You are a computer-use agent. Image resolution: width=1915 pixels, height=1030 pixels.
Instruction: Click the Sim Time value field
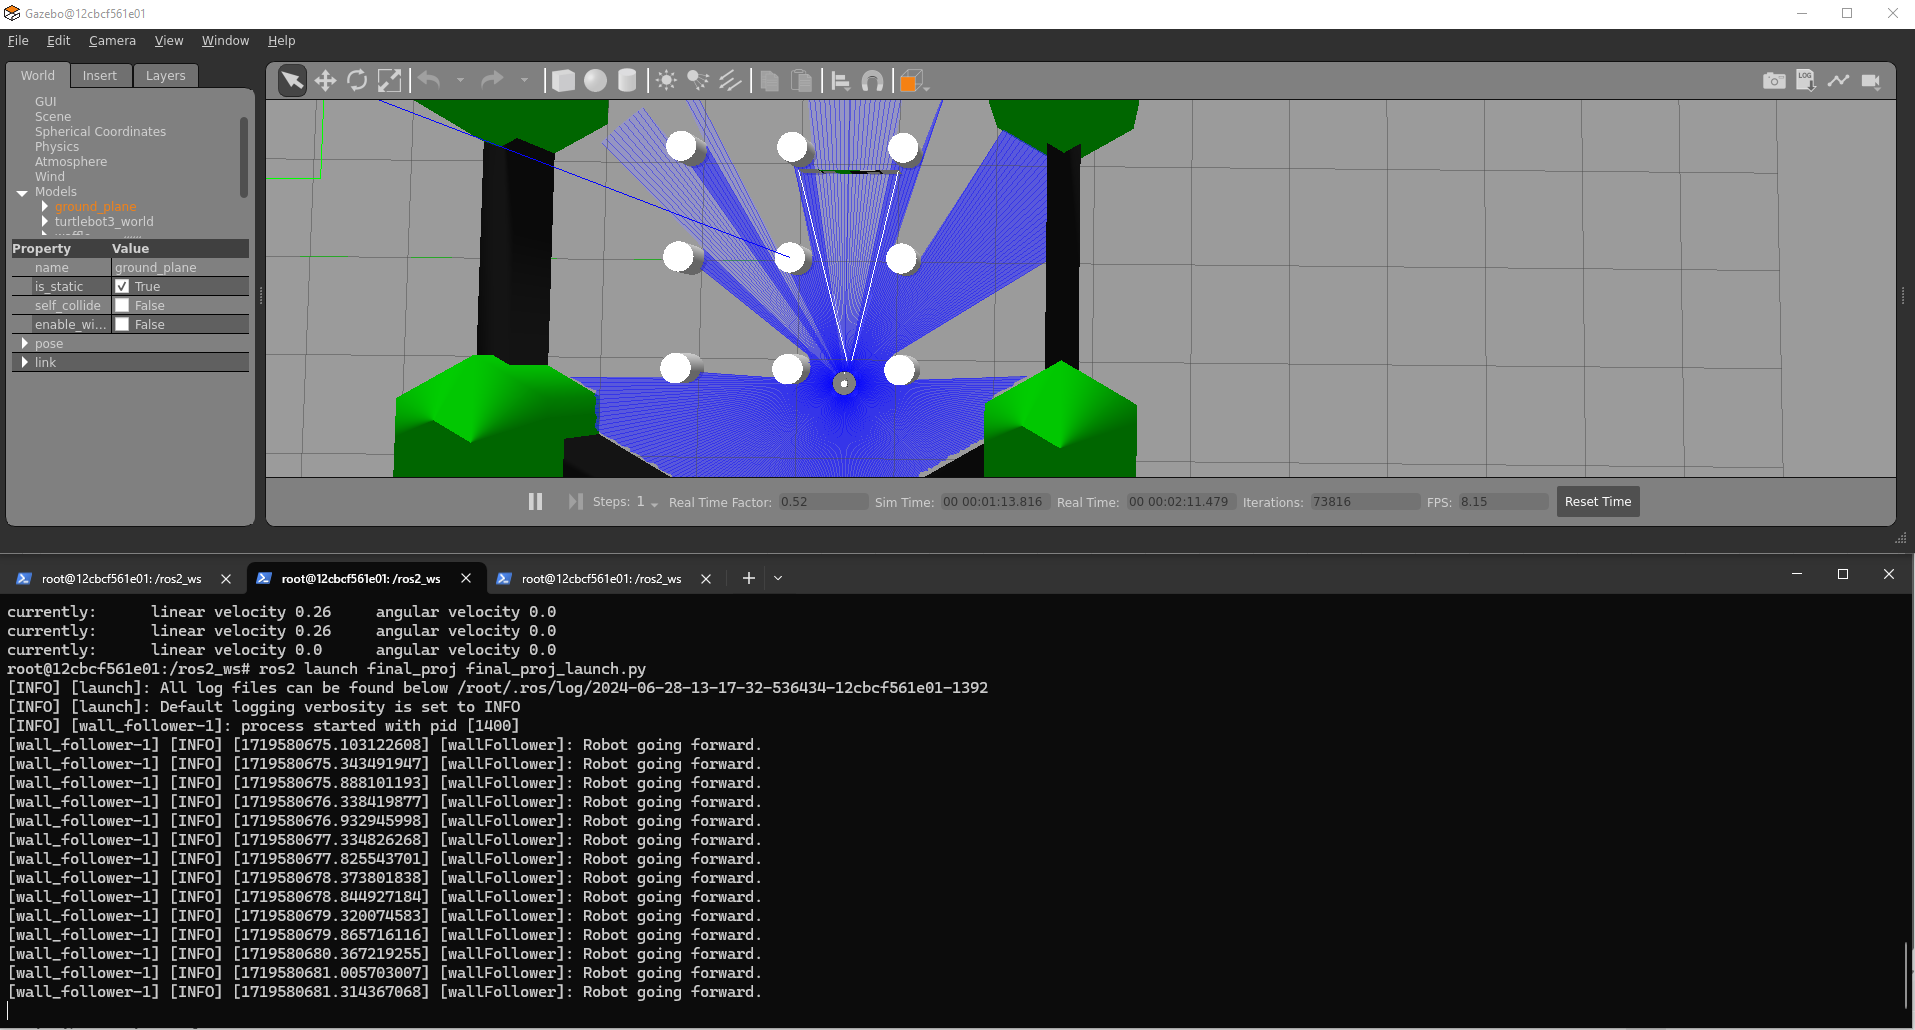993,502
